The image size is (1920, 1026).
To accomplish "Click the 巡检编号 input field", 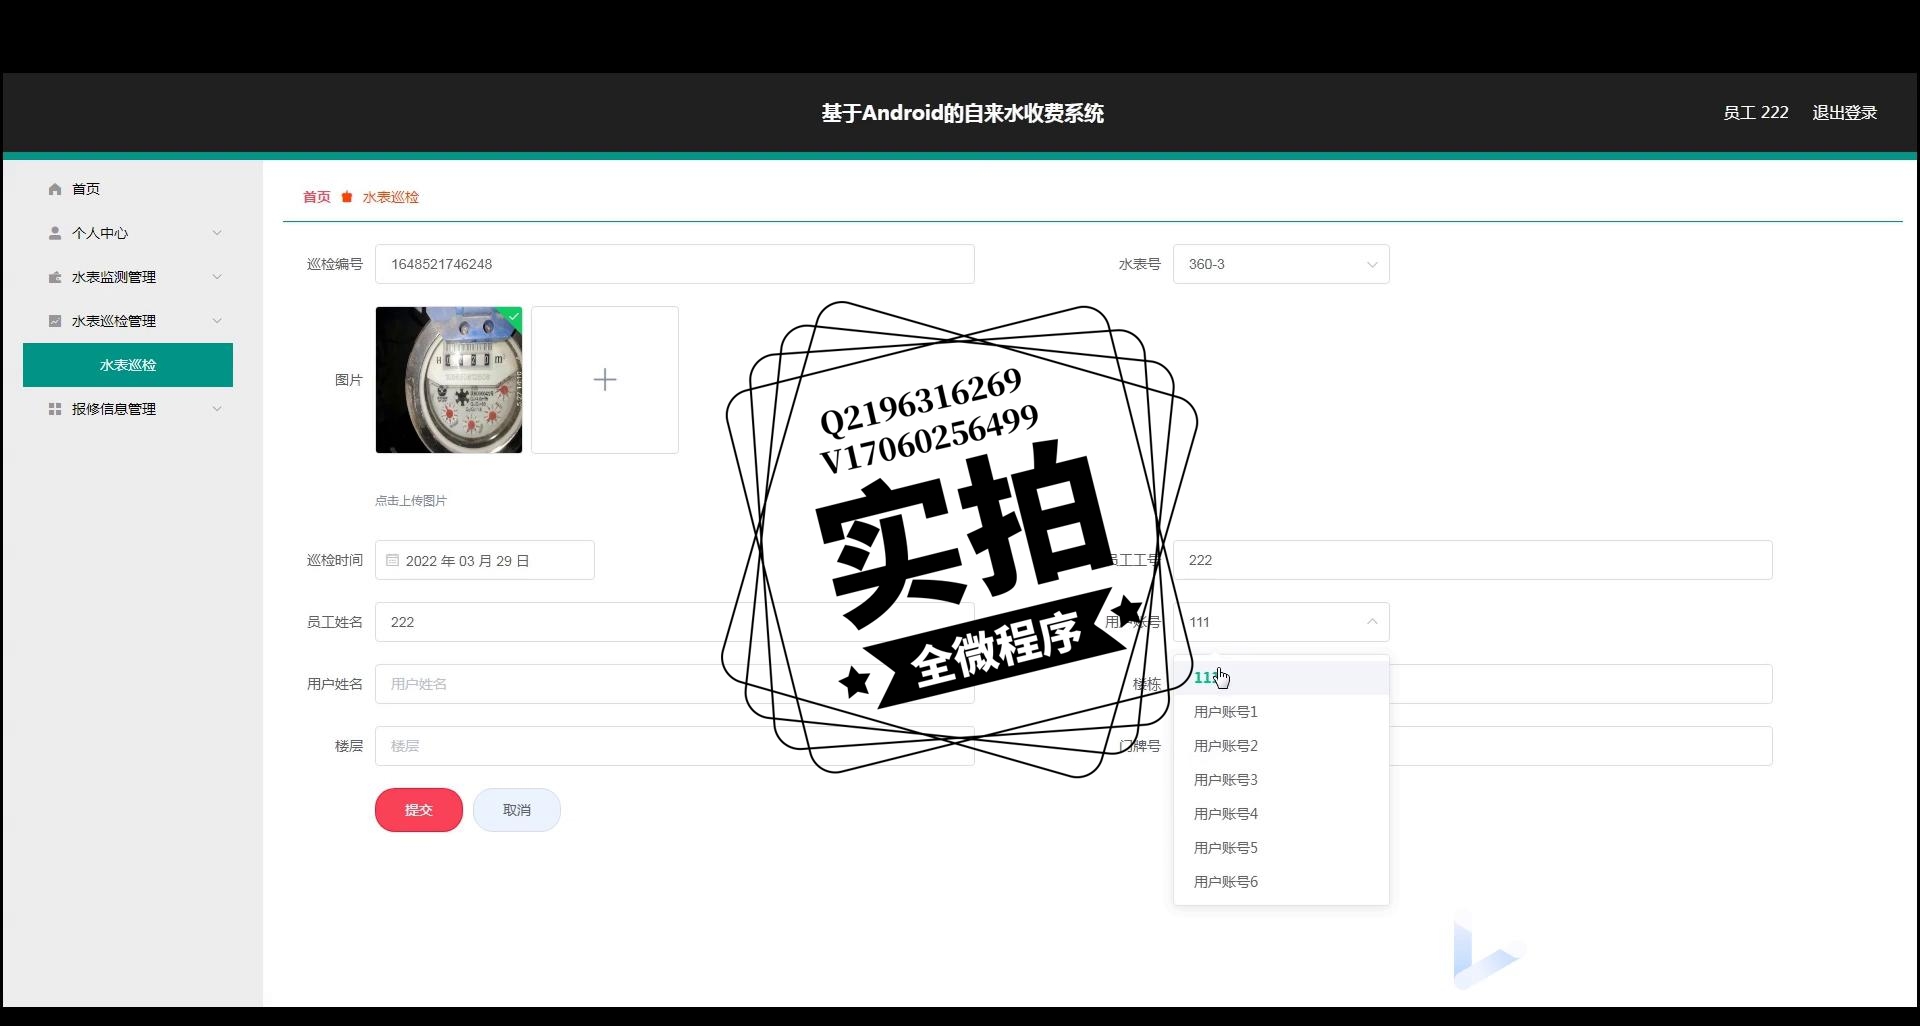I will [675, 264].
